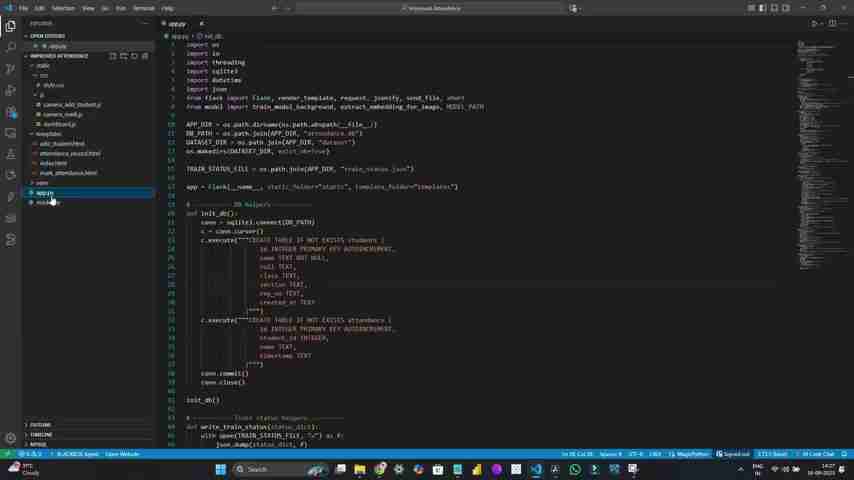Toggle the primary sidebar layout button
Screen dimensions: 854x480
[x=761, y=8]
